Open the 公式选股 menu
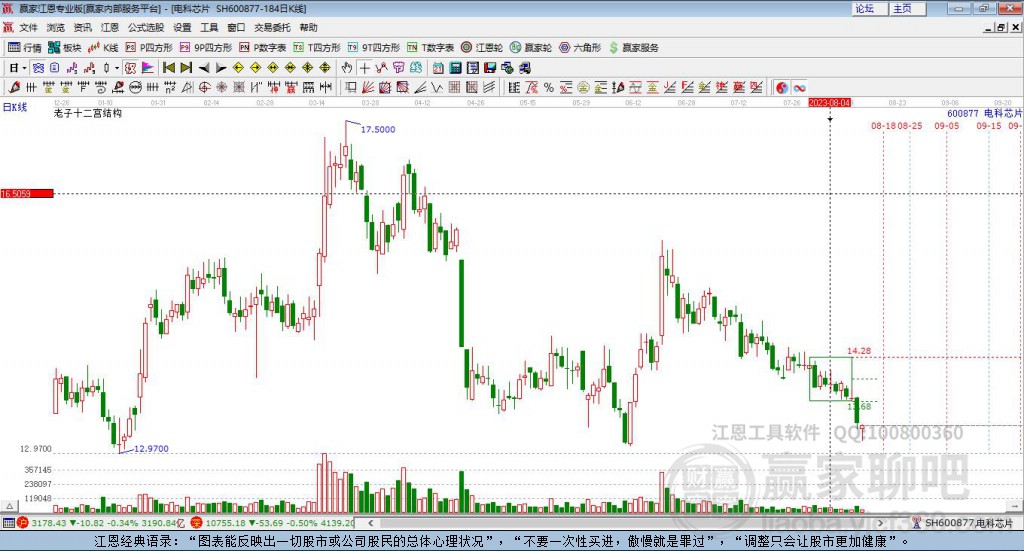Viewport: 1024px width, 551px height. point(146,27)
